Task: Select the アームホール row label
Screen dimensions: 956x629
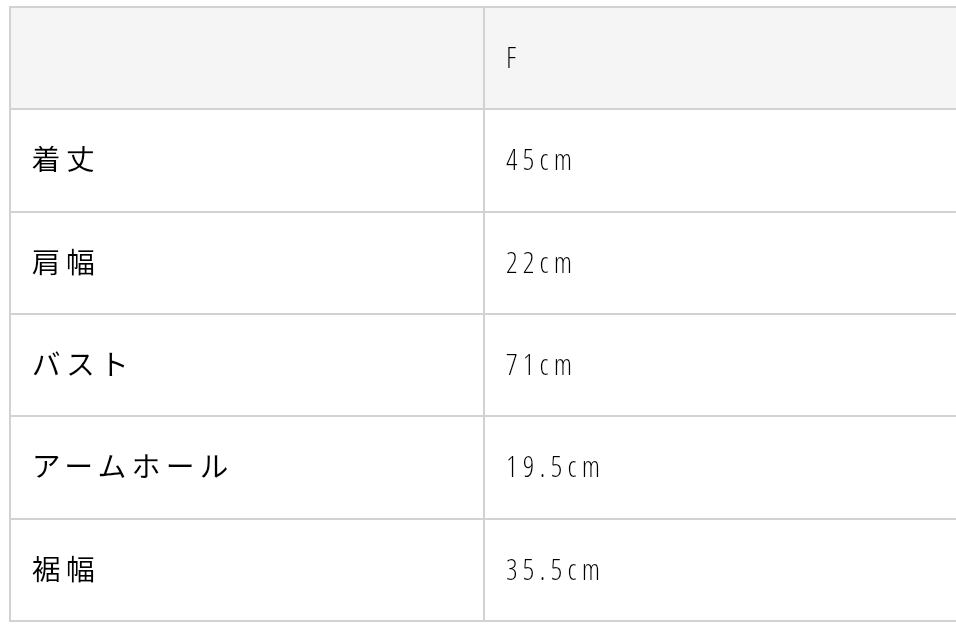Action: 130,467
